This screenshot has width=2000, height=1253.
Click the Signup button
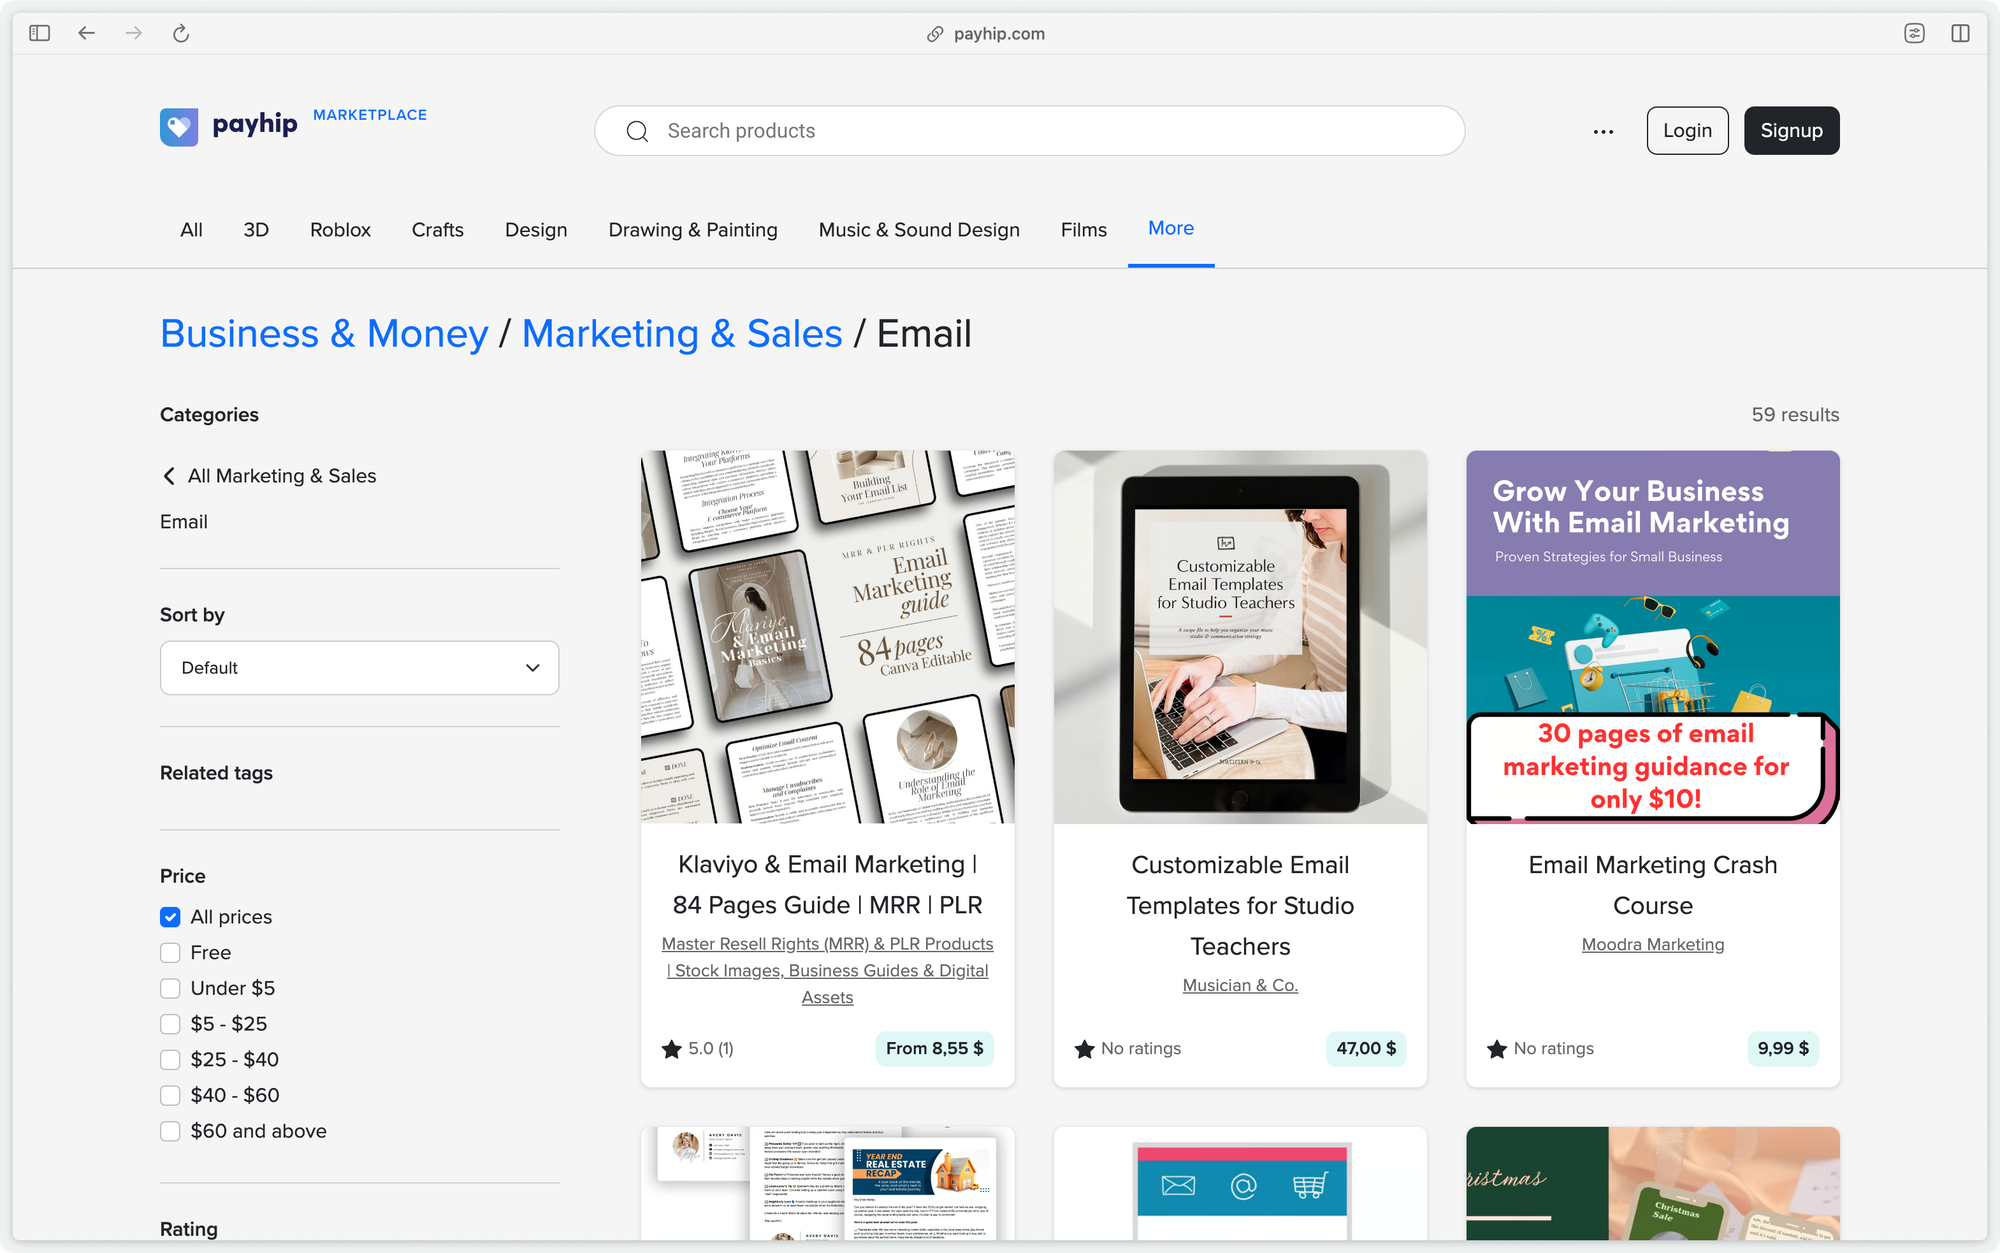[1791, 131]
